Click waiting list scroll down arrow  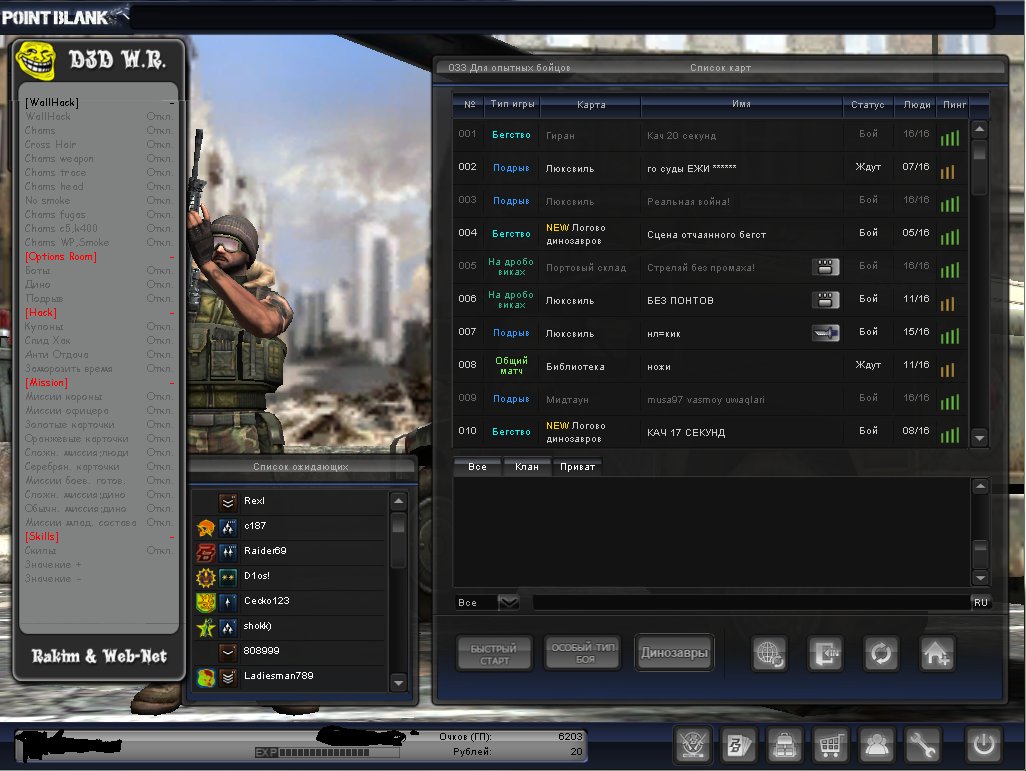click(398, 683)
